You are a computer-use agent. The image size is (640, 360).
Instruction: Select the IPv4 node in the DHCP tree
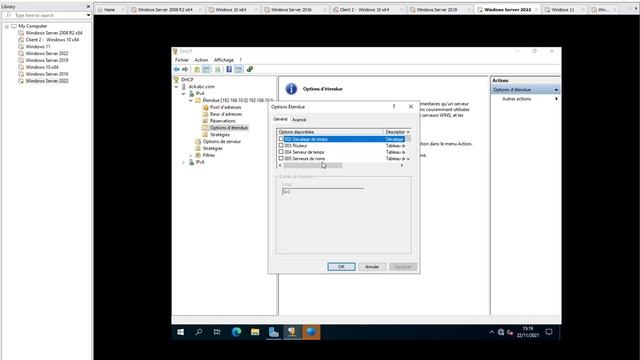coord(200,93)
